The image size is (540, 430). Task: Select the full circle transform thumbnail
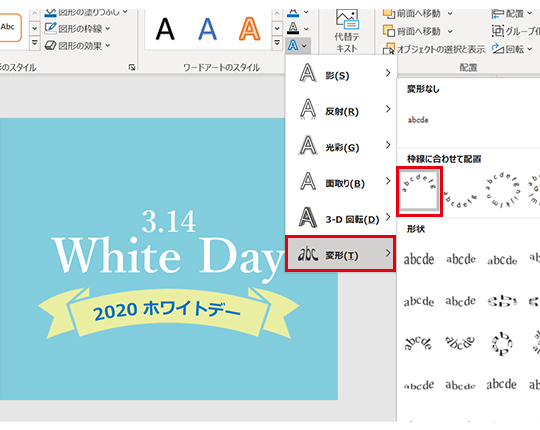point(502,191)
